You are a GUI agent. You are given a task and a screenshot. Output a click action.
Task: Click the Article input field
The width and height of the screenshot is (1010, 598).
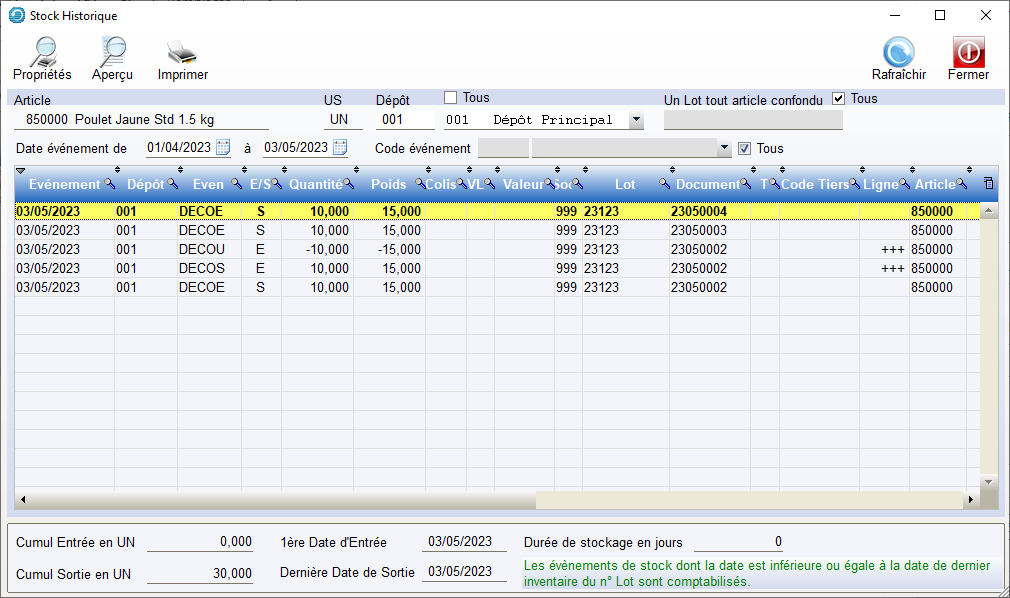pyautogui.click(x=140, y=120)
